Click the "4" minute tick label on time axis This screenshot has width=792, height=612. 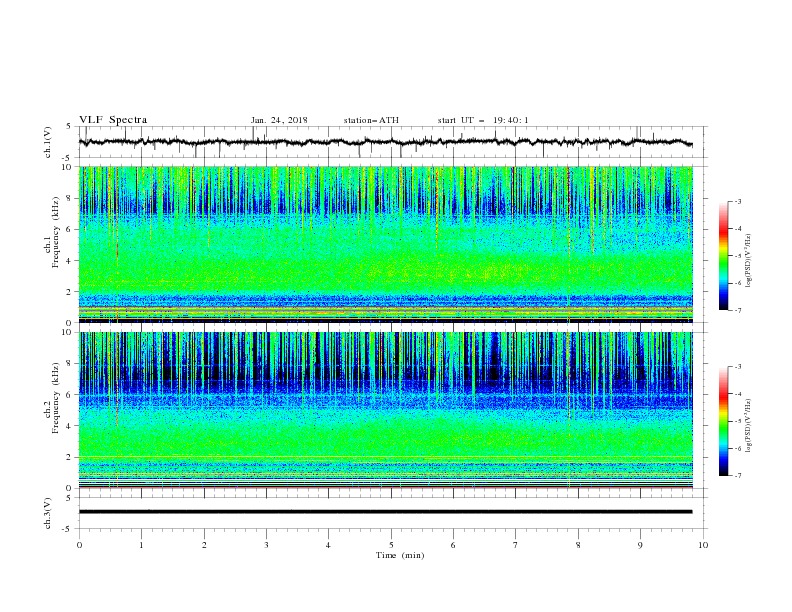(328, 545)
